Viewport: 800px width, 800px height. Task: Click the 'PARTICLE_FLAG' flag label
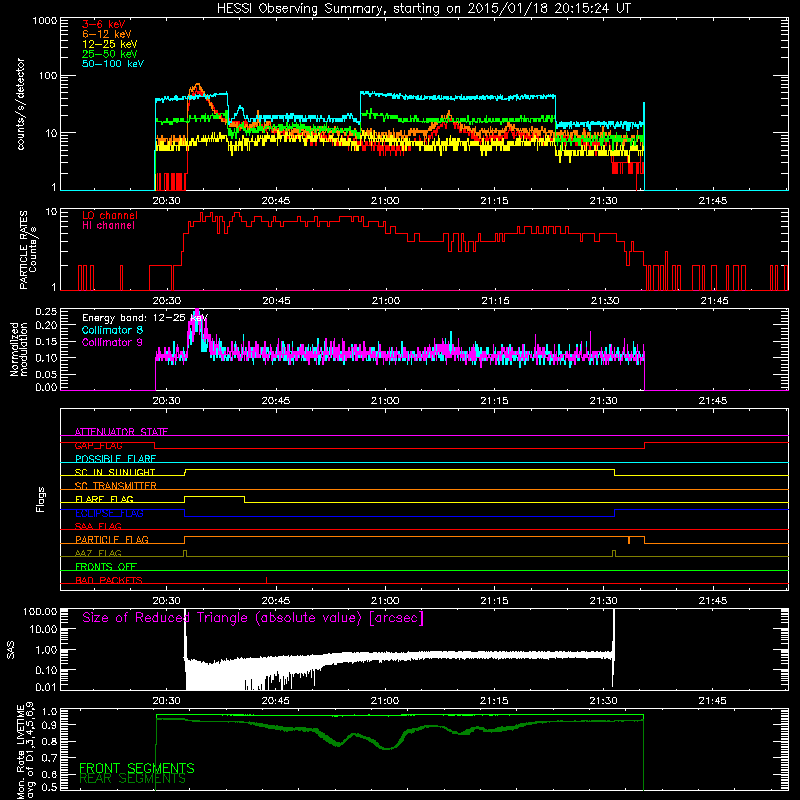tap(112, 539)
